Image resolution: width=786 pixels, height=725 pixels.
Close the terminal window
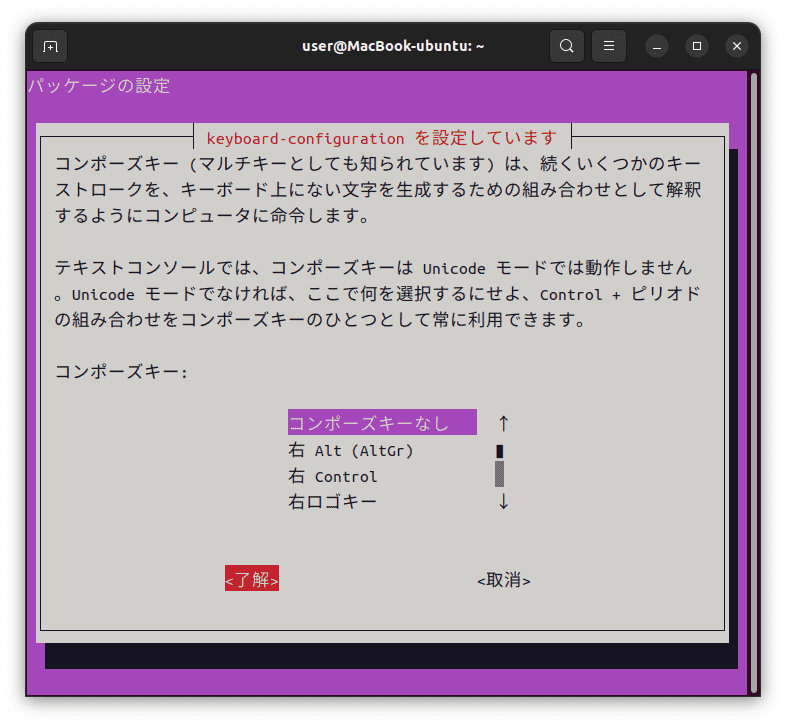(737, 47)
